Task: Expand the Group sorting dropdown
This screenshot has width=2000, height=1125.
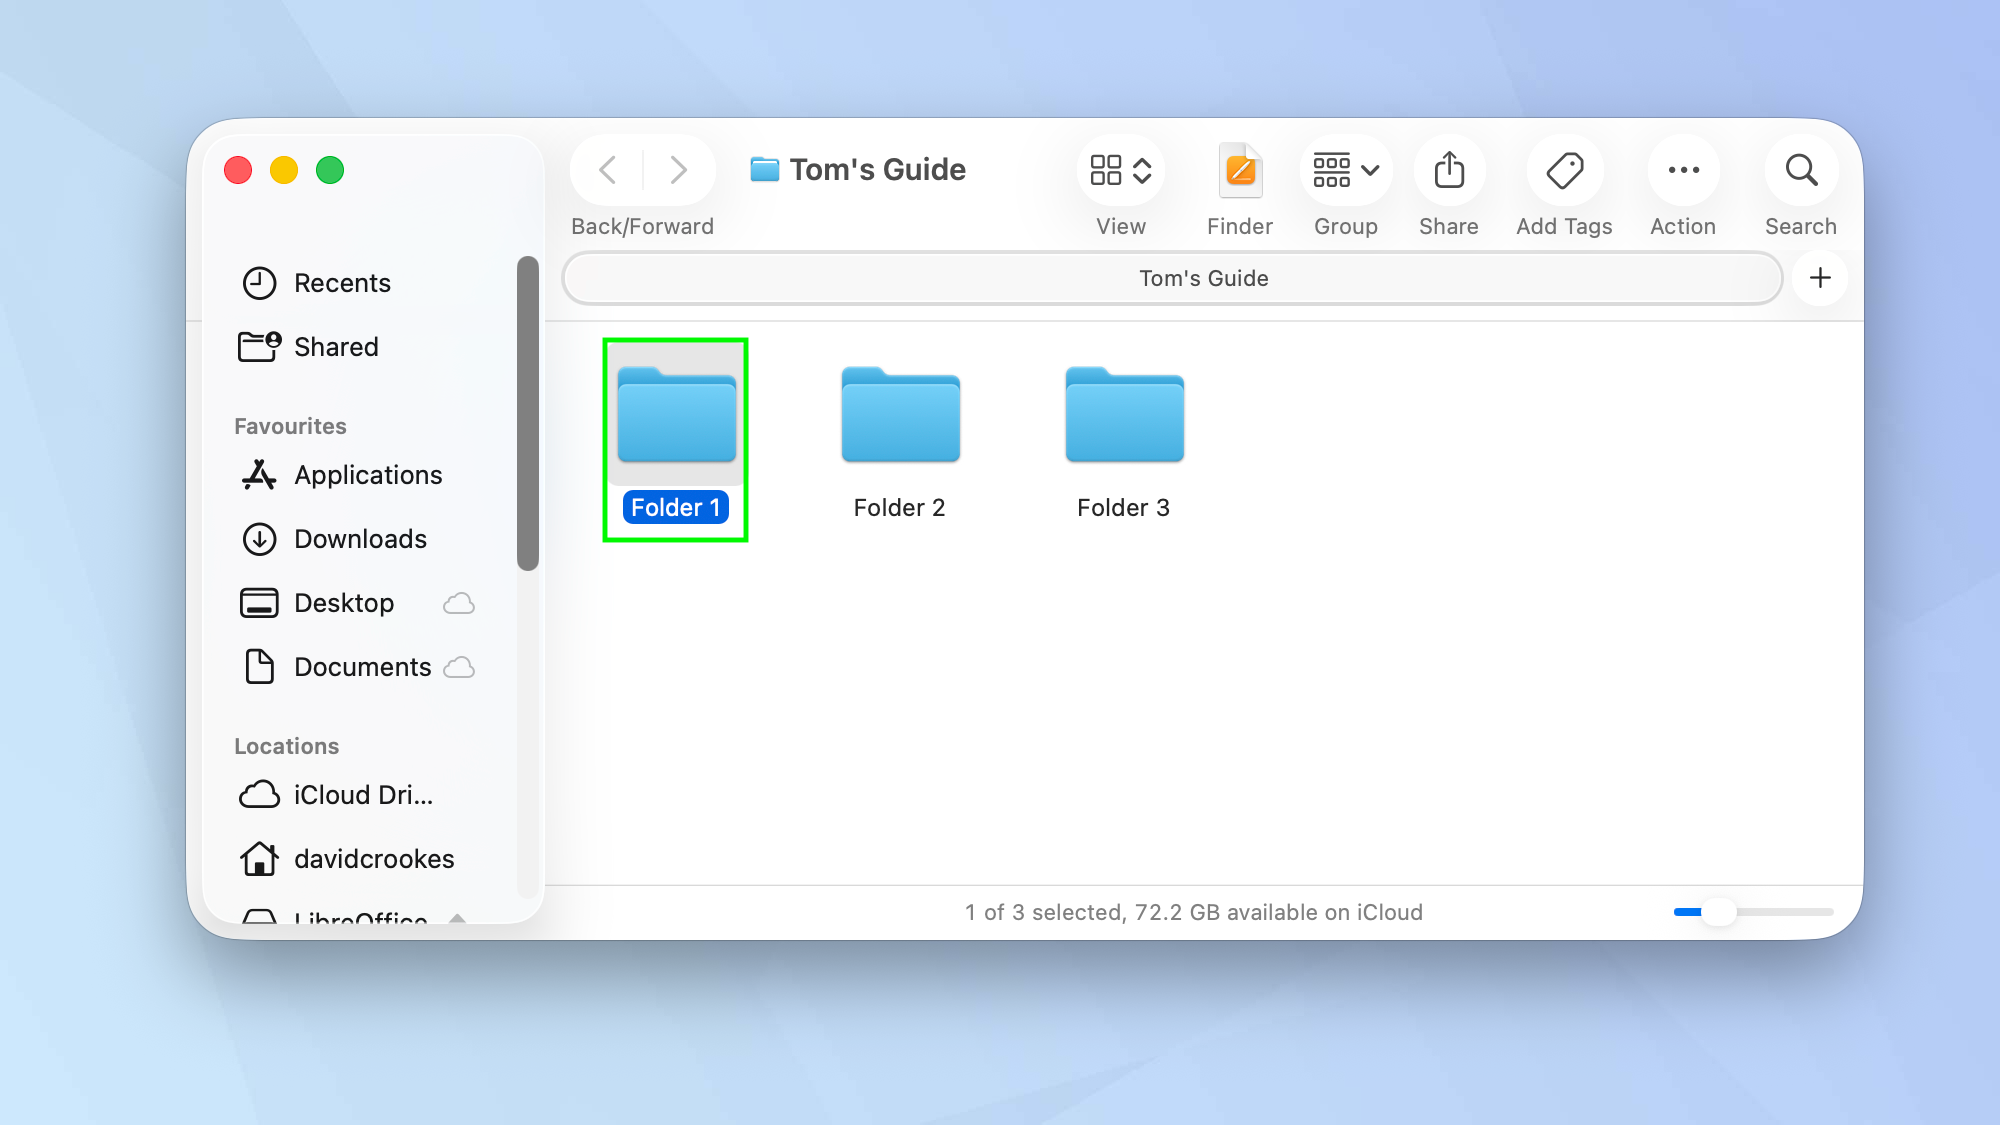Action: (1345, 170)
